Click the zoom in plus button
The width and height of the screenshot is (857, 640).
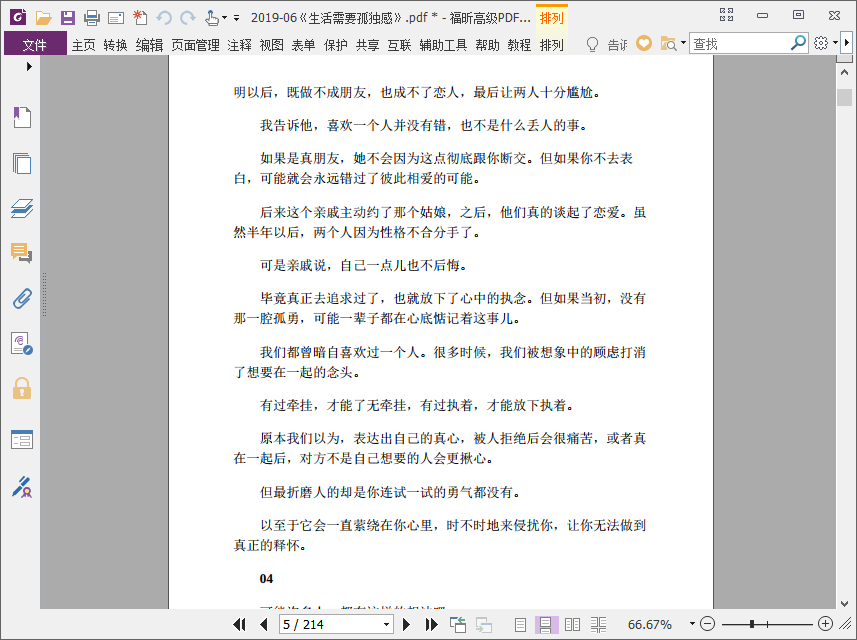point(825,624)
